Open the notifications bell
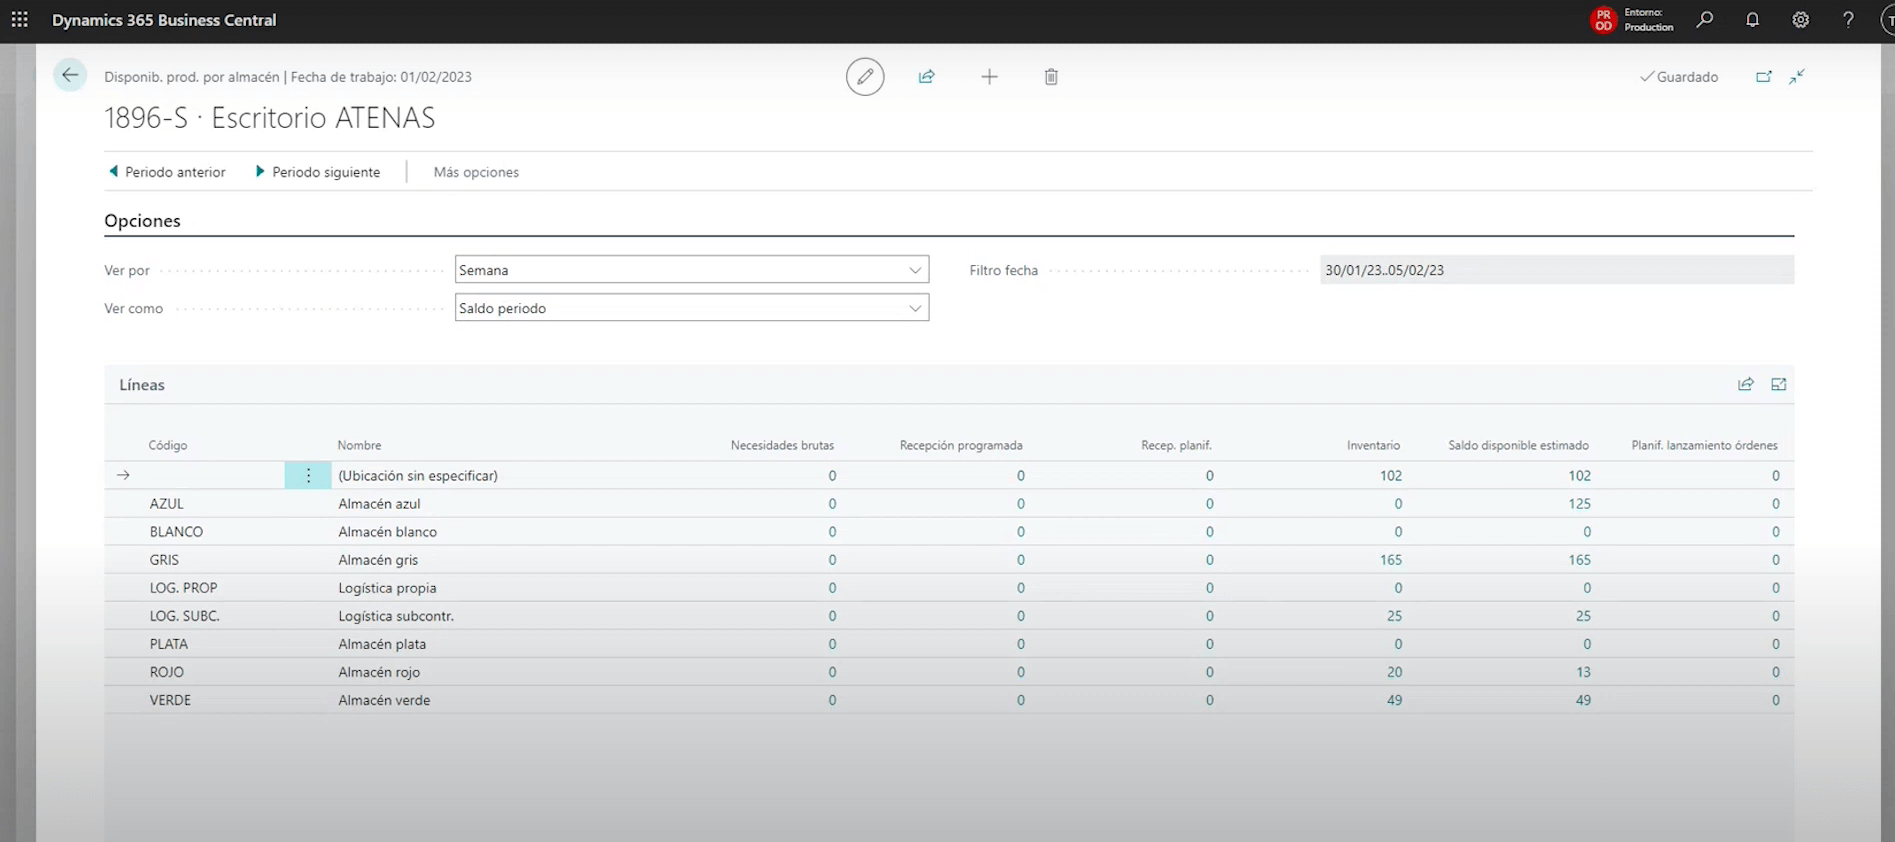The image size is (1895, 842). click(1752, 20)
